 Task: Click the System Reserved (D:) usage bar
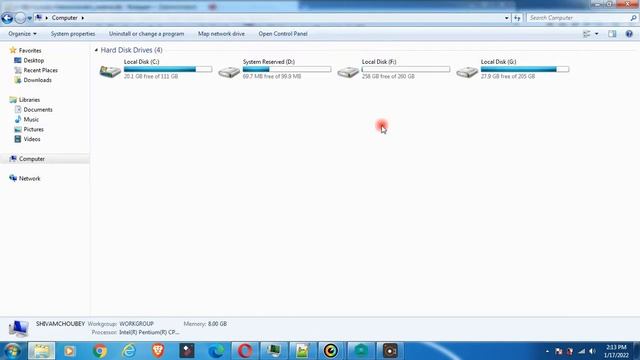287,69
